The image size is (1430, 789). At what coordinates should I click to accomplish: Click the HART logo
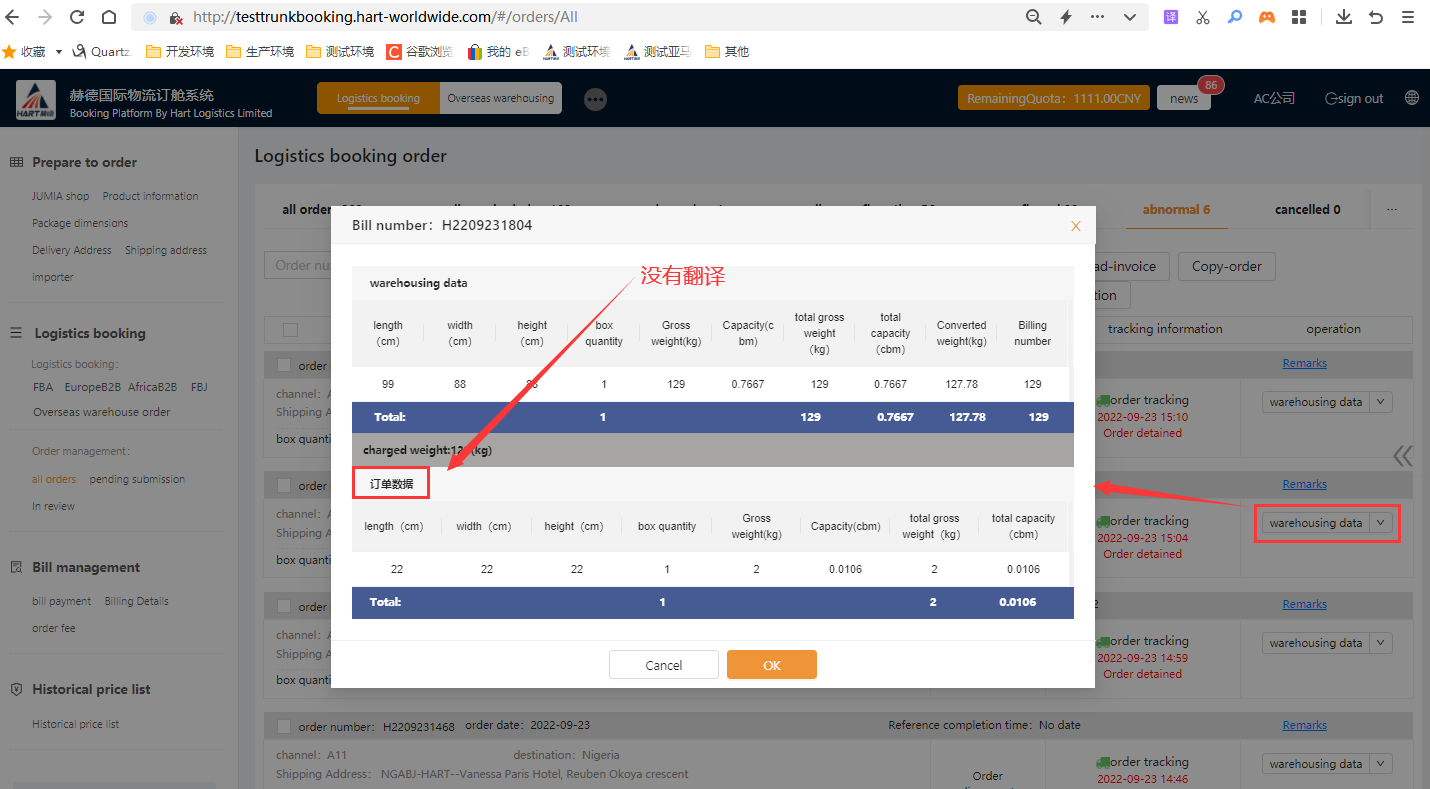tap(36, 100)
